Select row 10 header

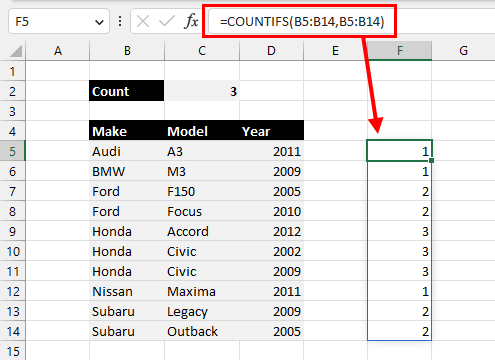(x=13, y=251)
